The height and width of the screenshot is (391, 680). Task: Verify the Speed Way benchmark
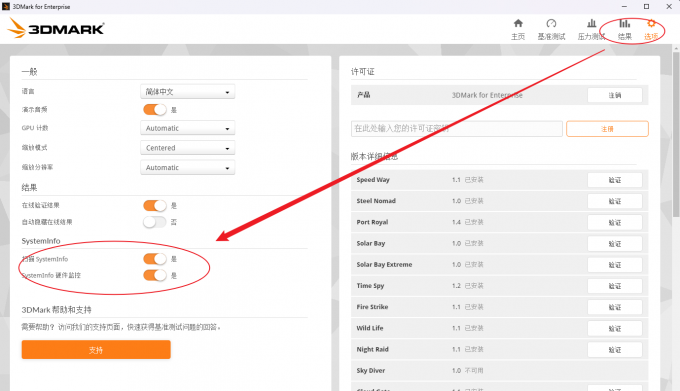615,180
